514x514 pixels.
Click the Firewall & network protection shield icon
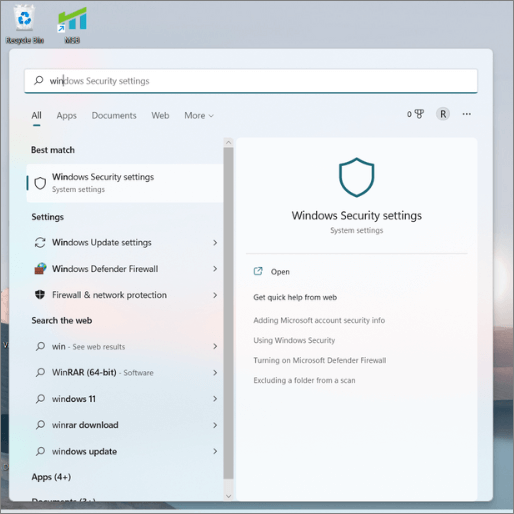(40, 295)
